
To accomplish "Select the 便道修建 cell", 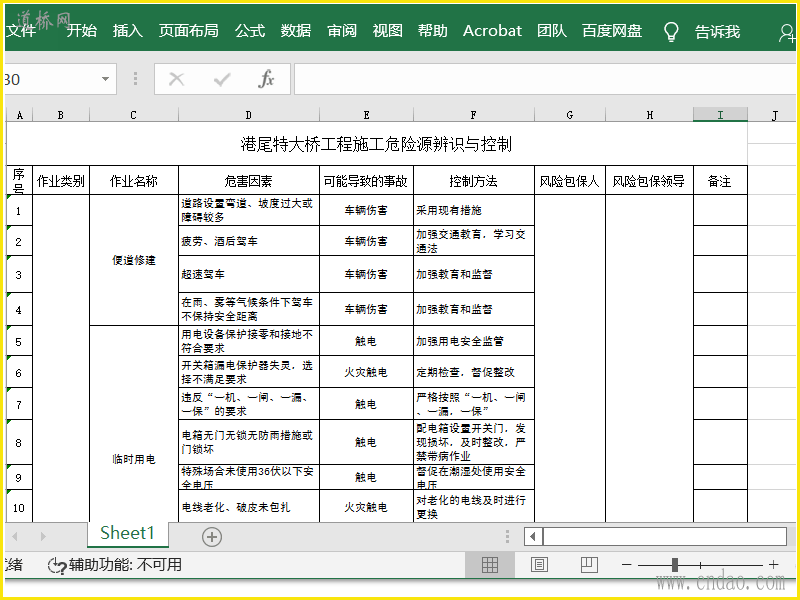I will (134, 260).
